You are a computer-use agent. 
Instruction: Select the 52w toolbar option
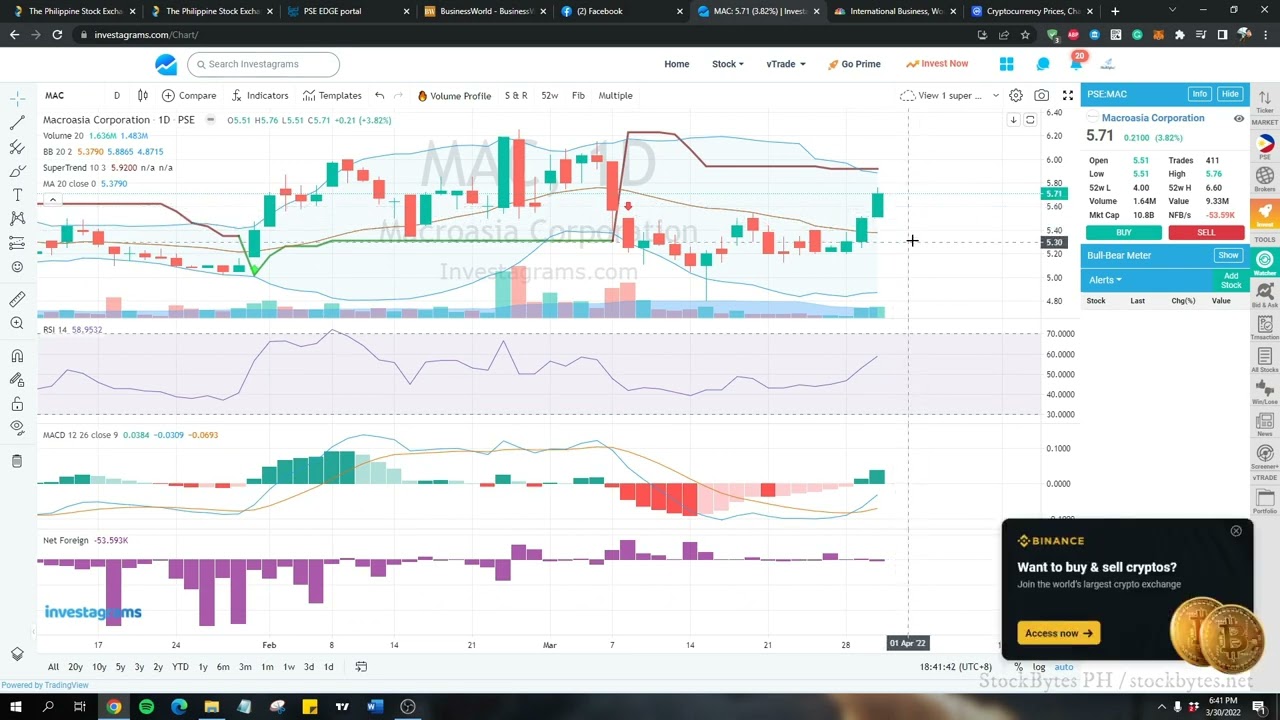click(549, 95)
